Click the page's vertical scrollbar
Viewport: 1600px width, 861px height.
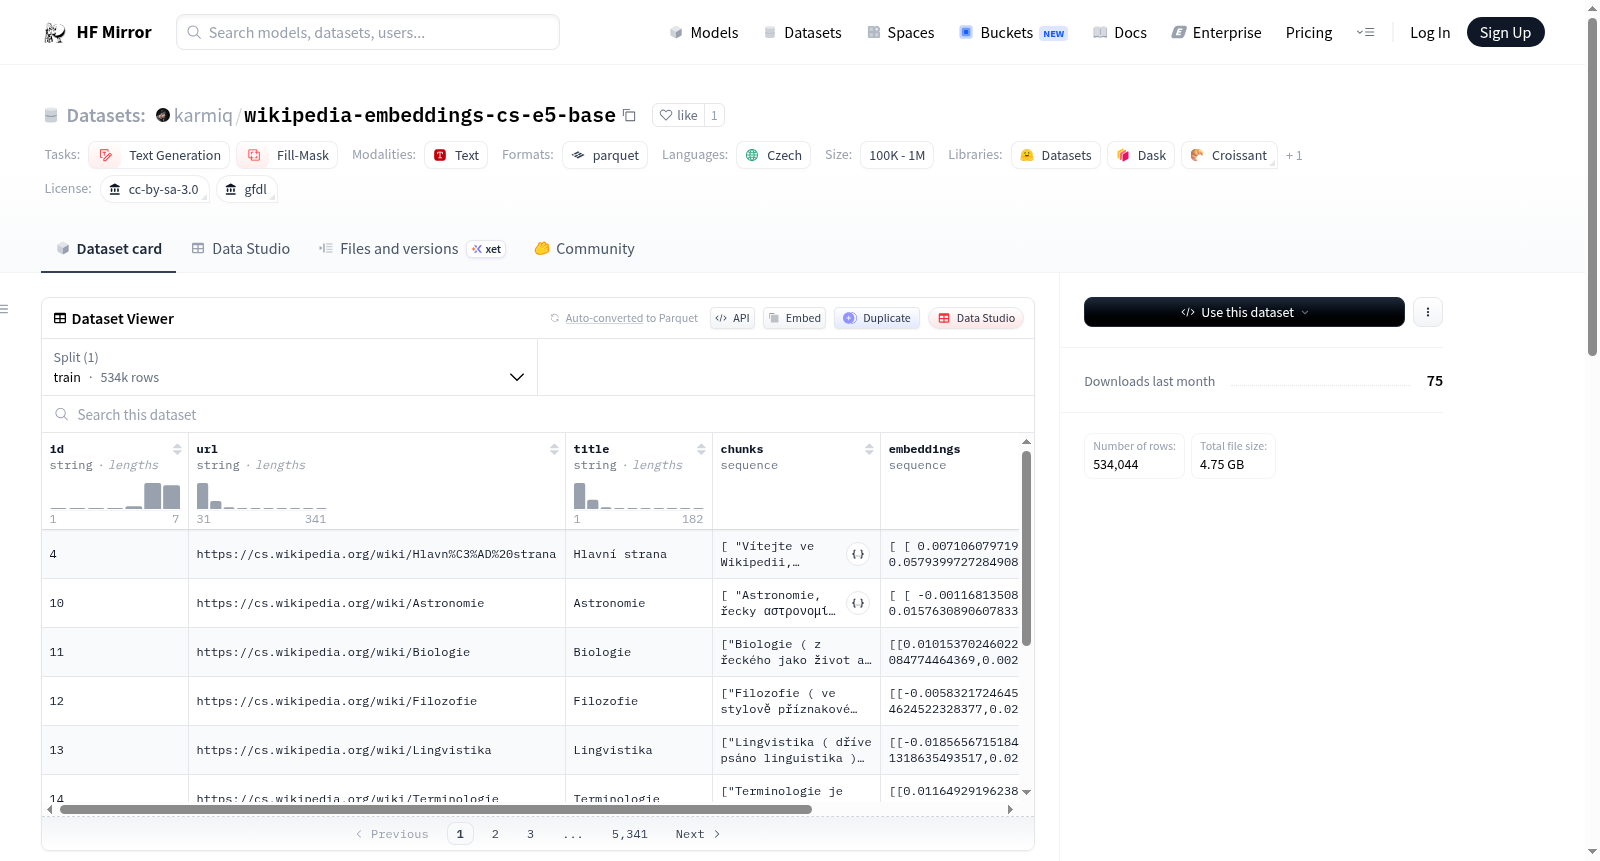1593,187
